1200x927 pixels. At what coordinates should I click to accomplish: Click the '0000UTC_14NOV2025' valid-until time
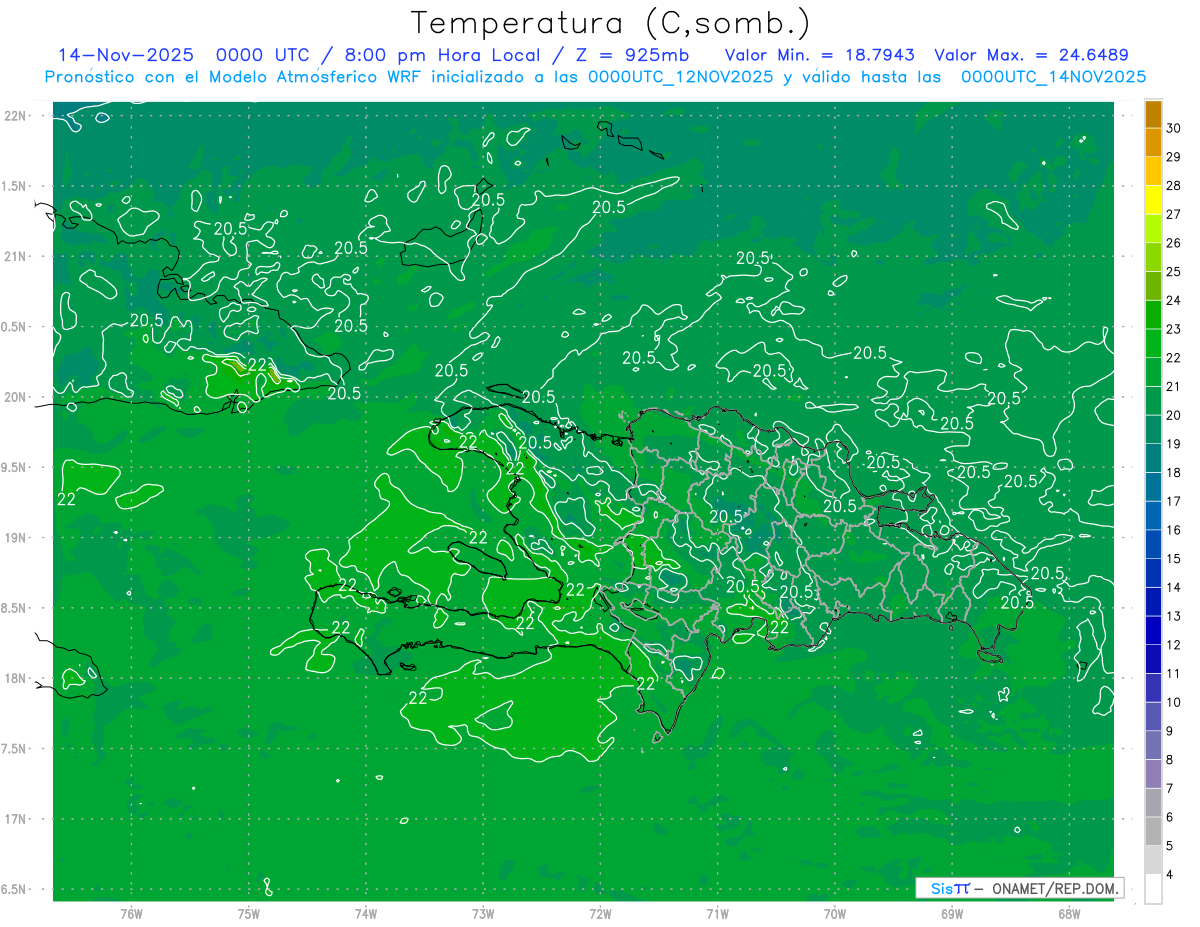pyautogui.click(x=1053, y=77)
